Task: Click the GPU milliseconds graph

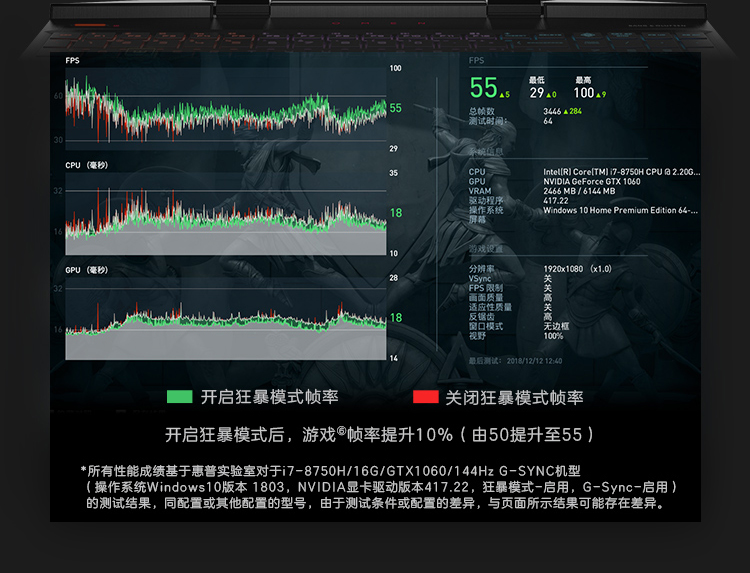Action: [x=226, y=318]
